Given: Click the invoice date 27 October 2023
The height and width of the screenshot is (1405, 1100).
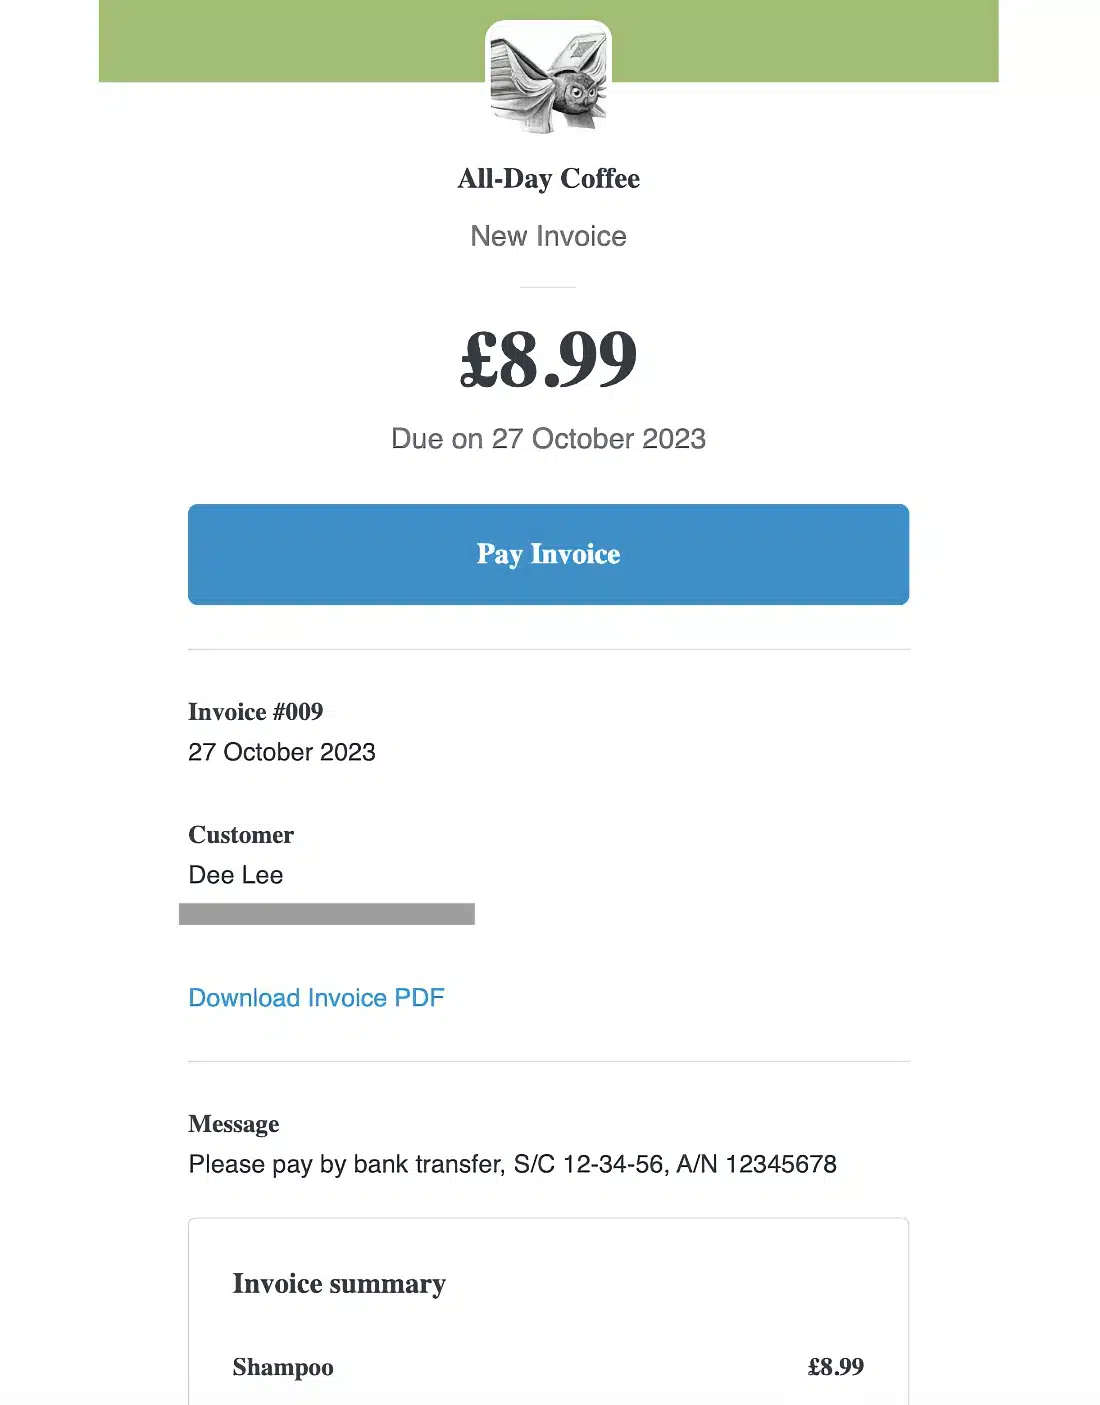Looking at the screenshot, I should 282,752.
